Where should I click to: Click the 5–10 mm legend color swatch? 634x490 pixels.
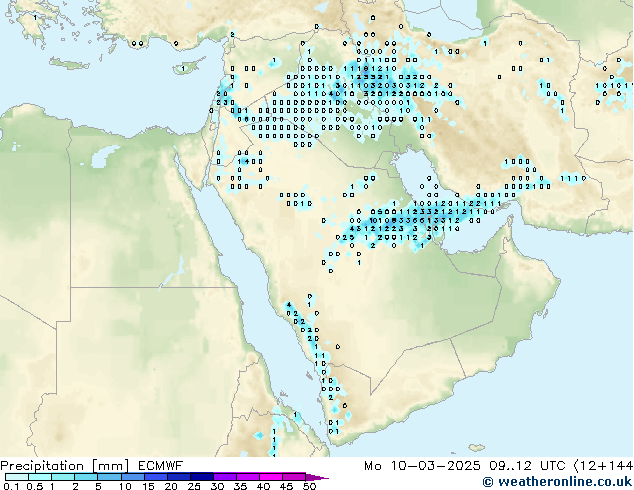pos(109,477)
